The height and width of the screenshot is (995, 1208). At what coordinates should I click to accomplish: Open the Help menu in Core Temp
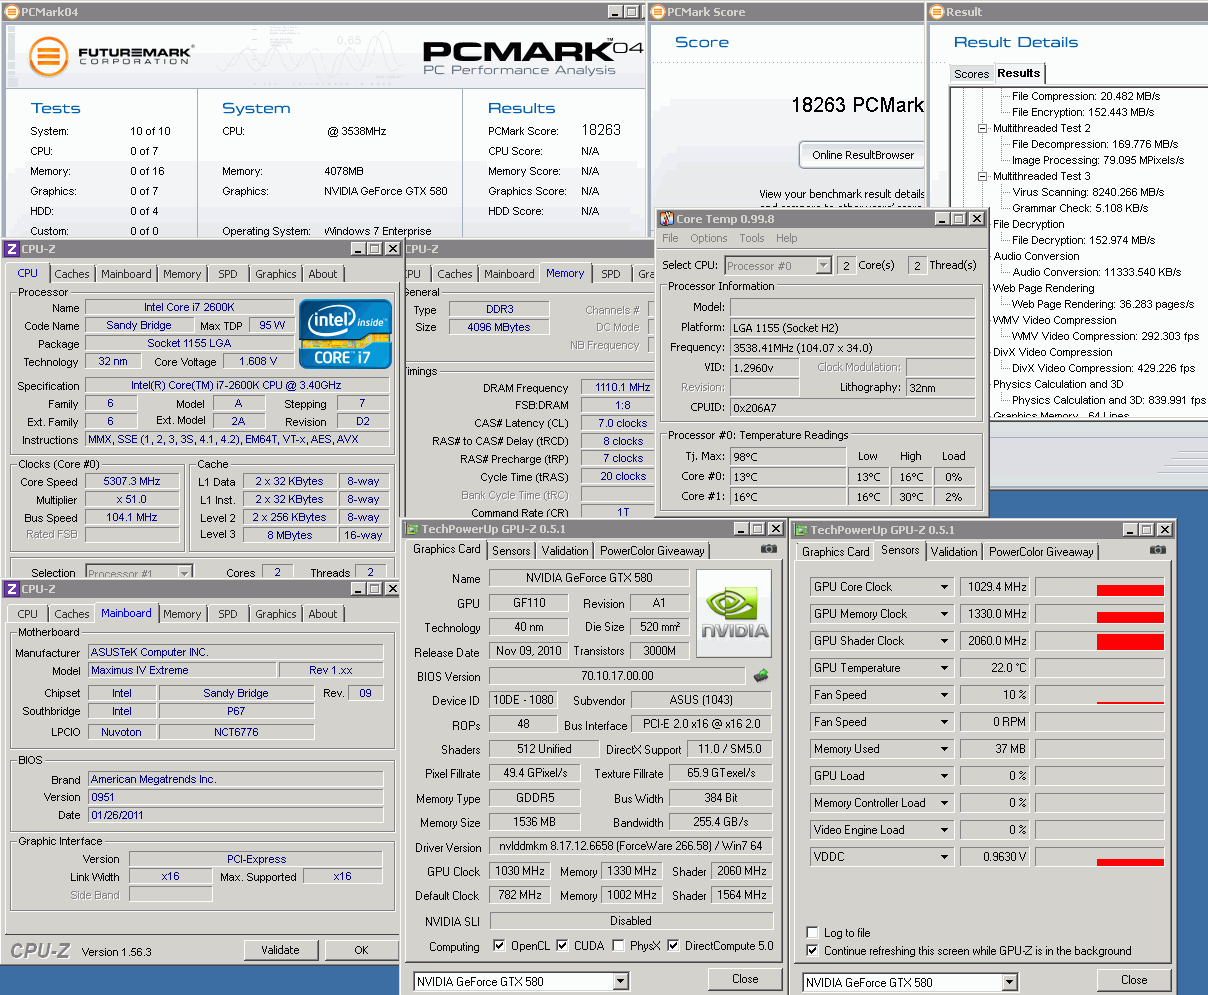(787, 238)
